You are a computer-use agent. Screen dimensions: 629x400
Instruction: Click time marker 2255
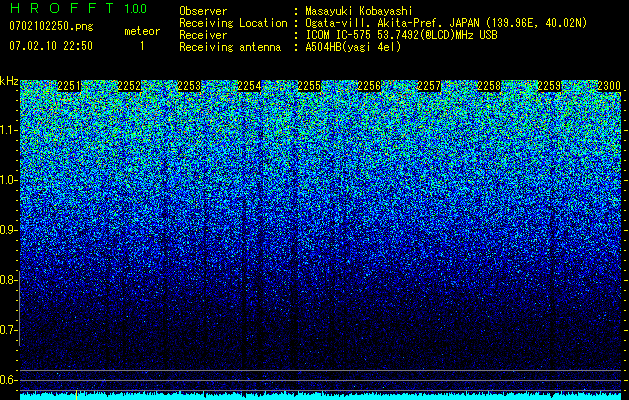point(309,86)
